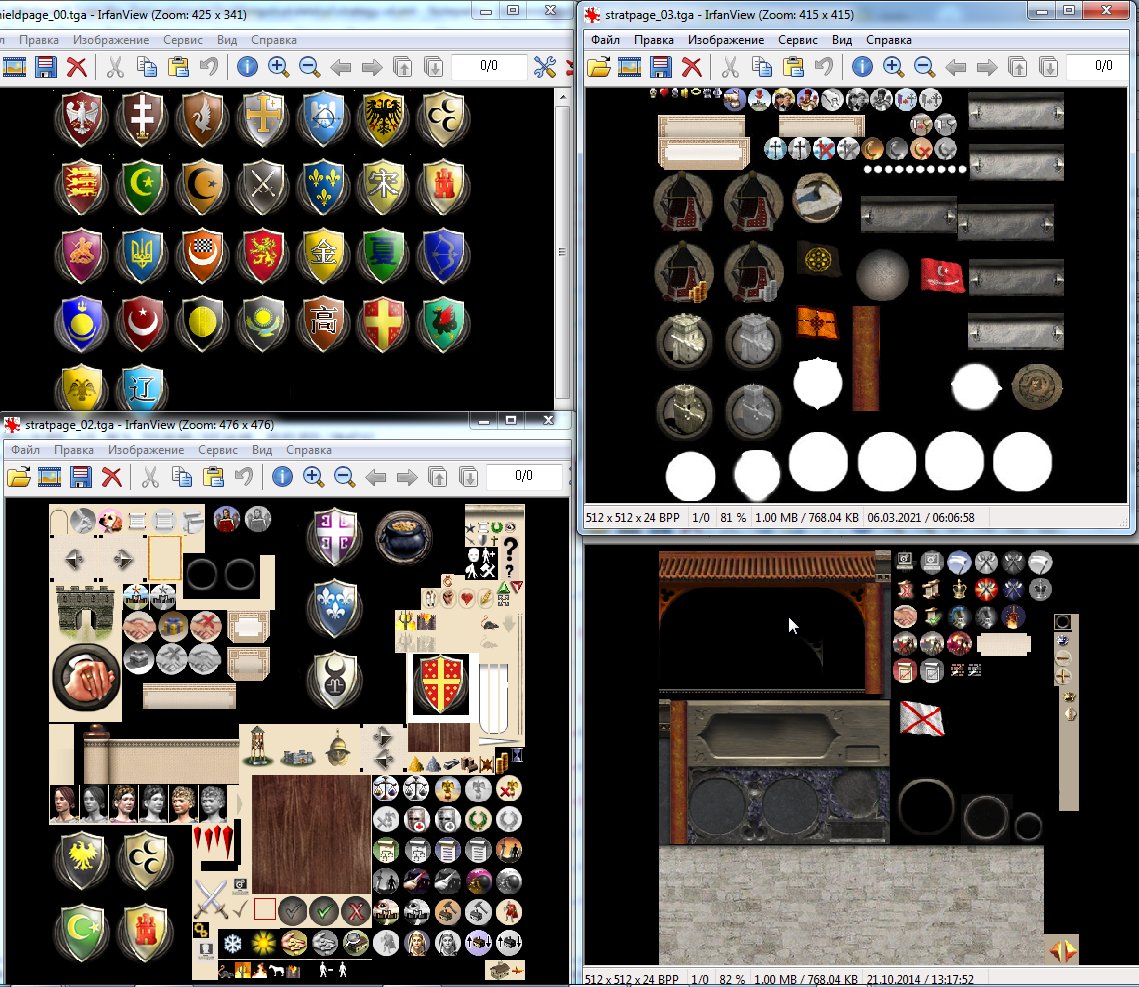Open Справка menu in stratpage_03 window
Image resolution: width=1139 pixels, height=987 pixels.
[888, 40]
